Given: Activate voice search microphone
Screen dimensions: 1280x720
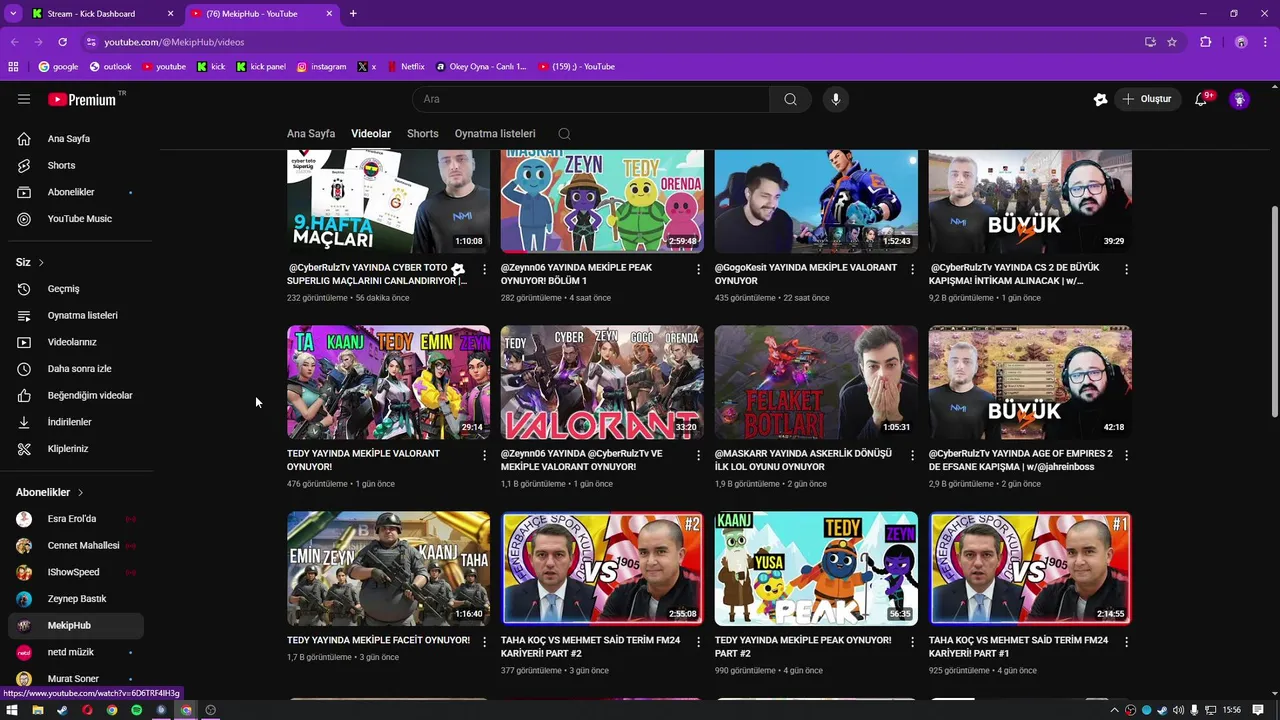Looking at the screenshot, I should pyautogui.click(x=836, y=99).
